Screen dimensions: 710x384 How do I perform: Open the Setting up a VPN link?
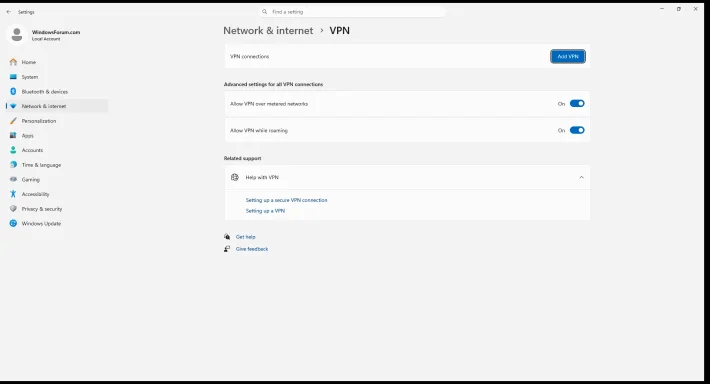(265, 211)
